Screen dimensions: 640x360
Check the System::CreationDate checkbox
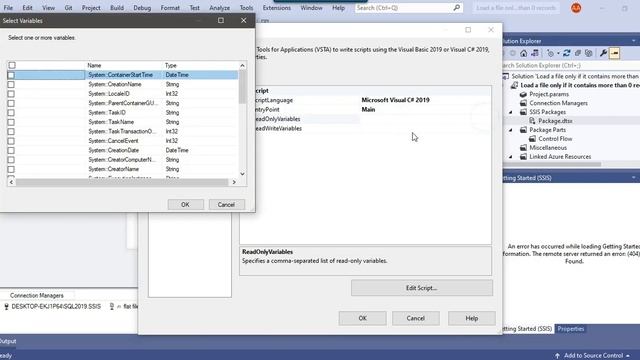click(11, 150)
